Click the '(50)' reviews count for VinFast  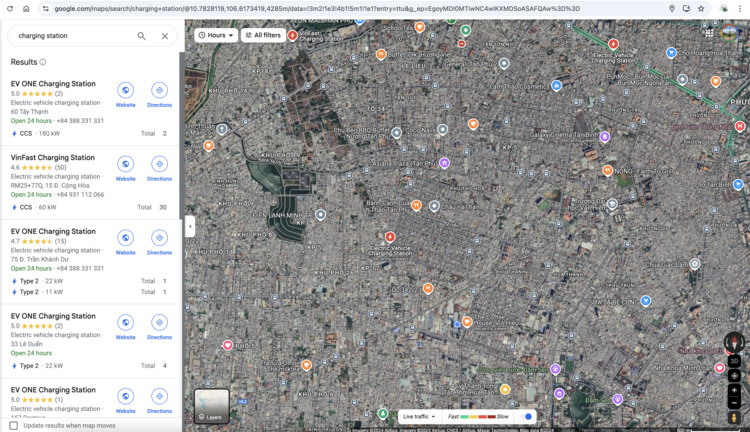pyautogui.click(x=60, y=167)
